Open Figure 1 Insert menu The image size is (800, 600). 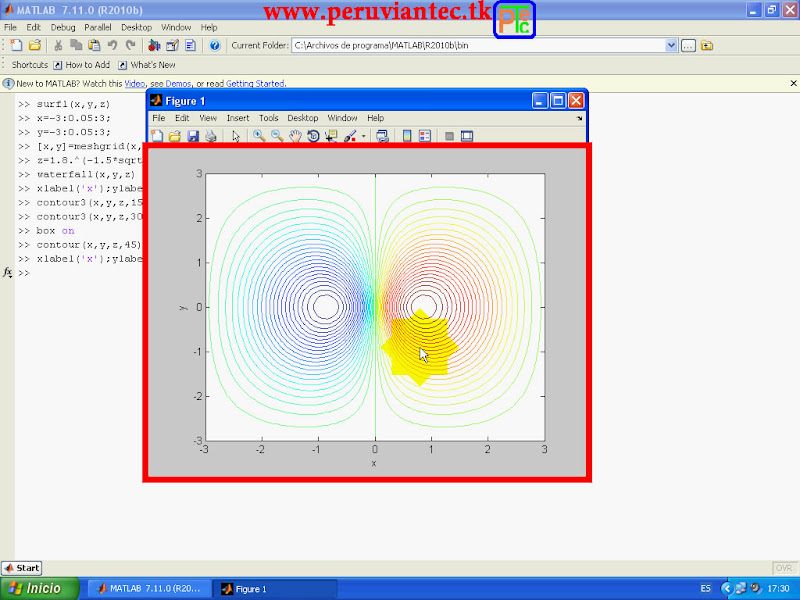[x=238, y=118]
